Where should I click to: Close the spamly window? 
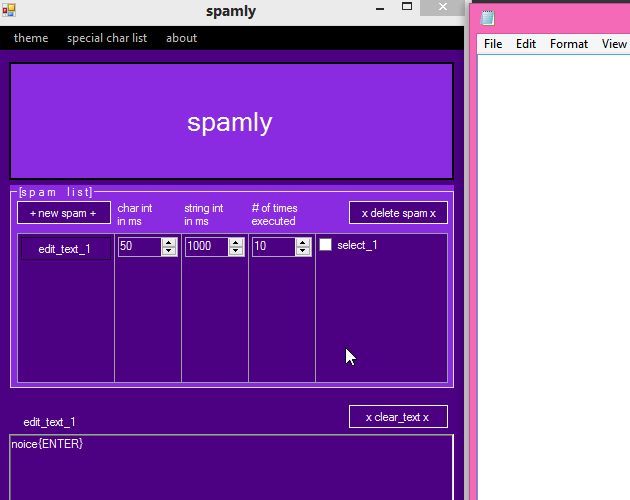pos(442,7)
